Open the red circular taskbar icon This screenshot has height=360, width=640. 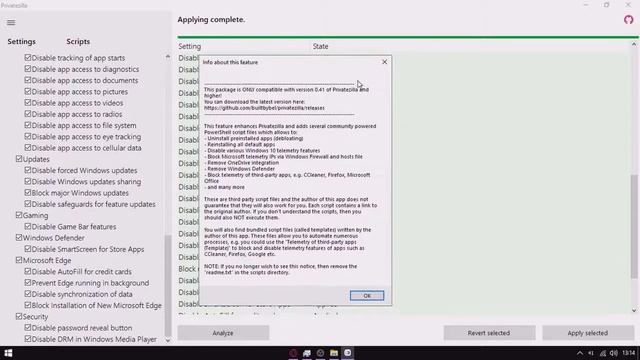pyautogui.click(x=293, y=353)
